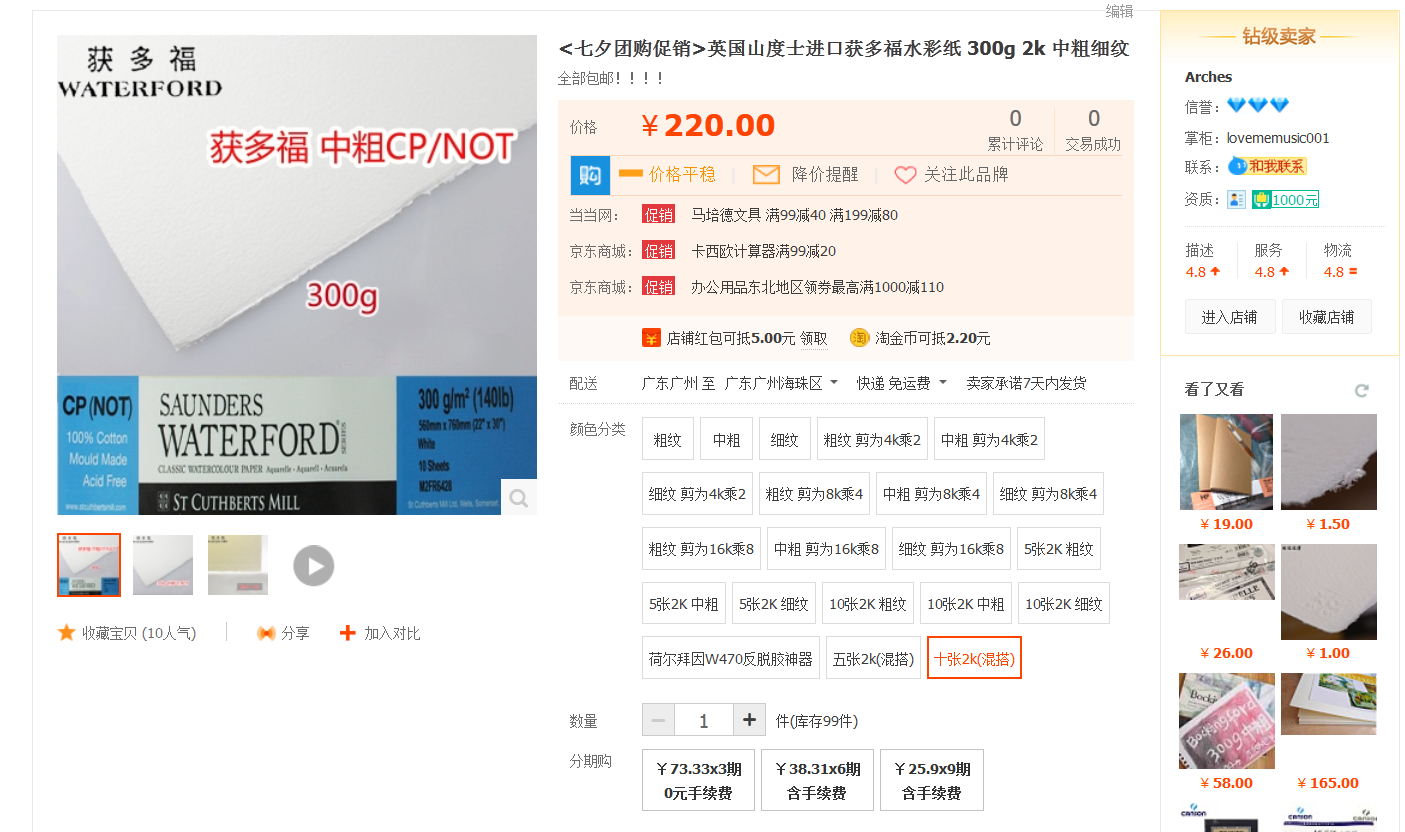Open the 办公用品东北地区领券 promotion
Screen dimensions: 1405x832
click(817, 287)
